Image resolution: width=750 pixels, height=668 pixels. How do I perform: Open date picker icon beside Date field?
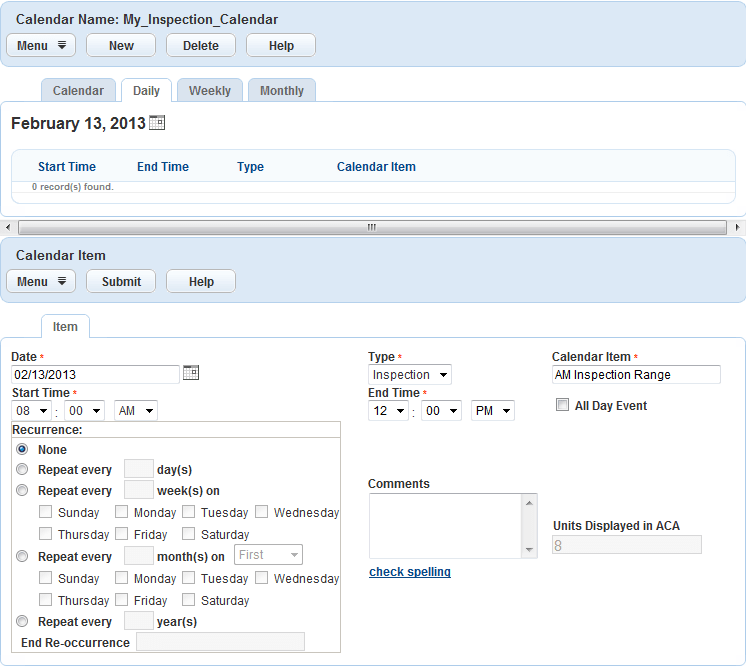pyautogui.click(x=191, y=373)
